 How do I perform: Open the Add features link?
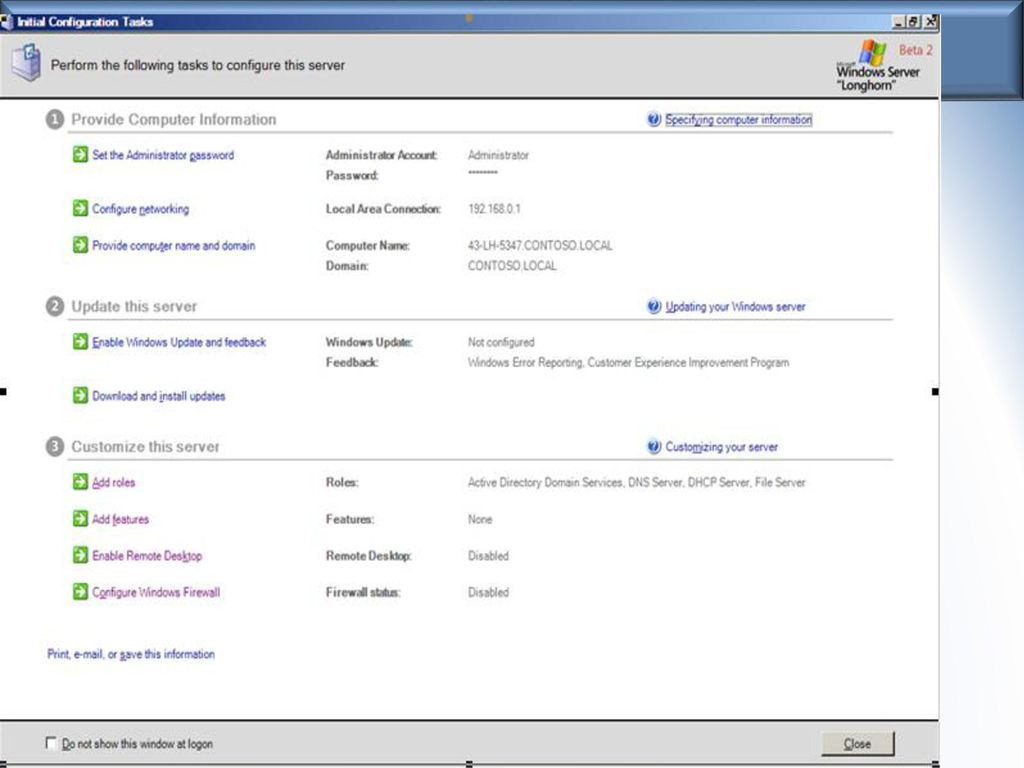pos(120,519)
